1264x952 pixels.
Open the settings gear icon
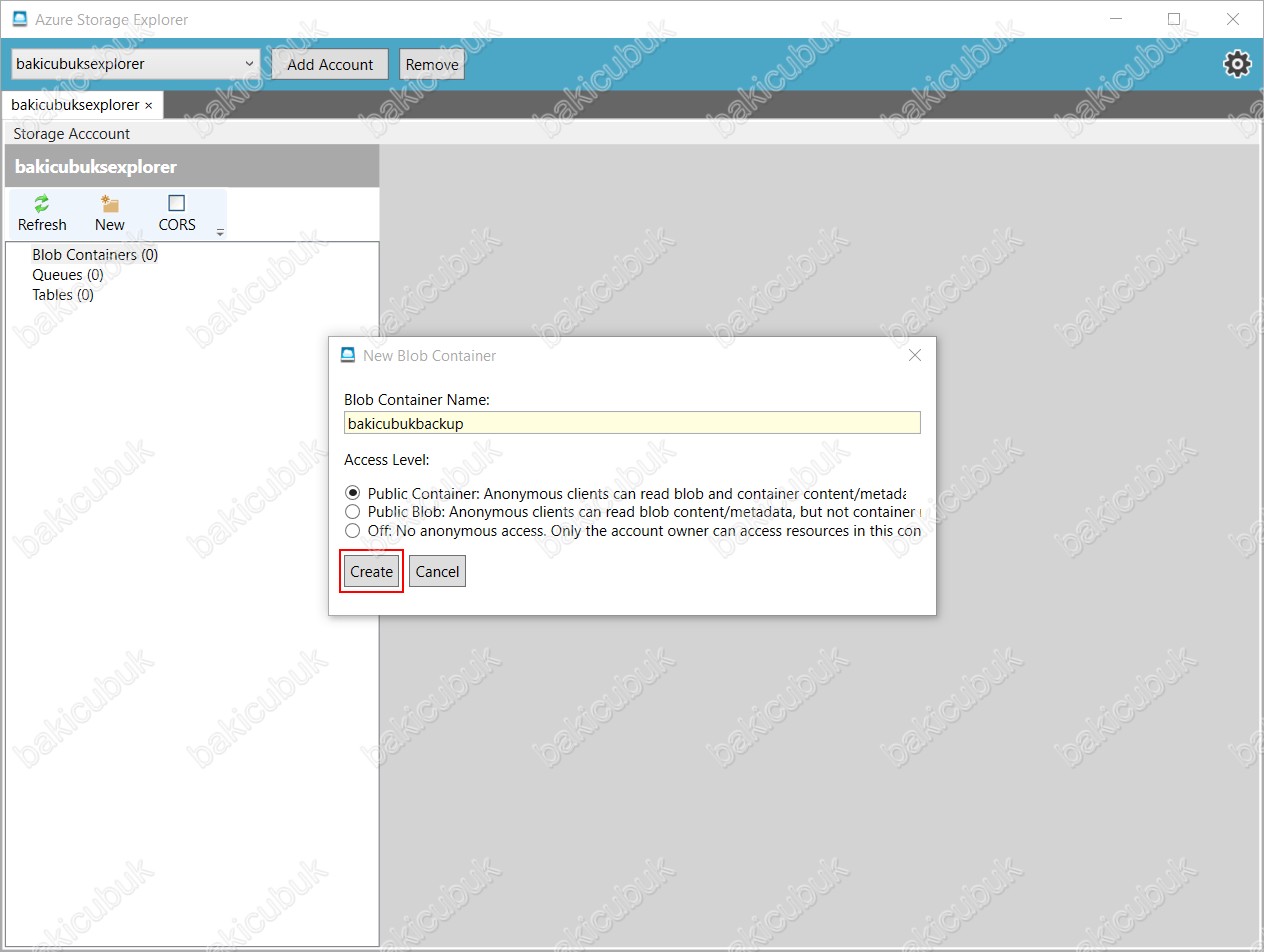(1237, 64)
